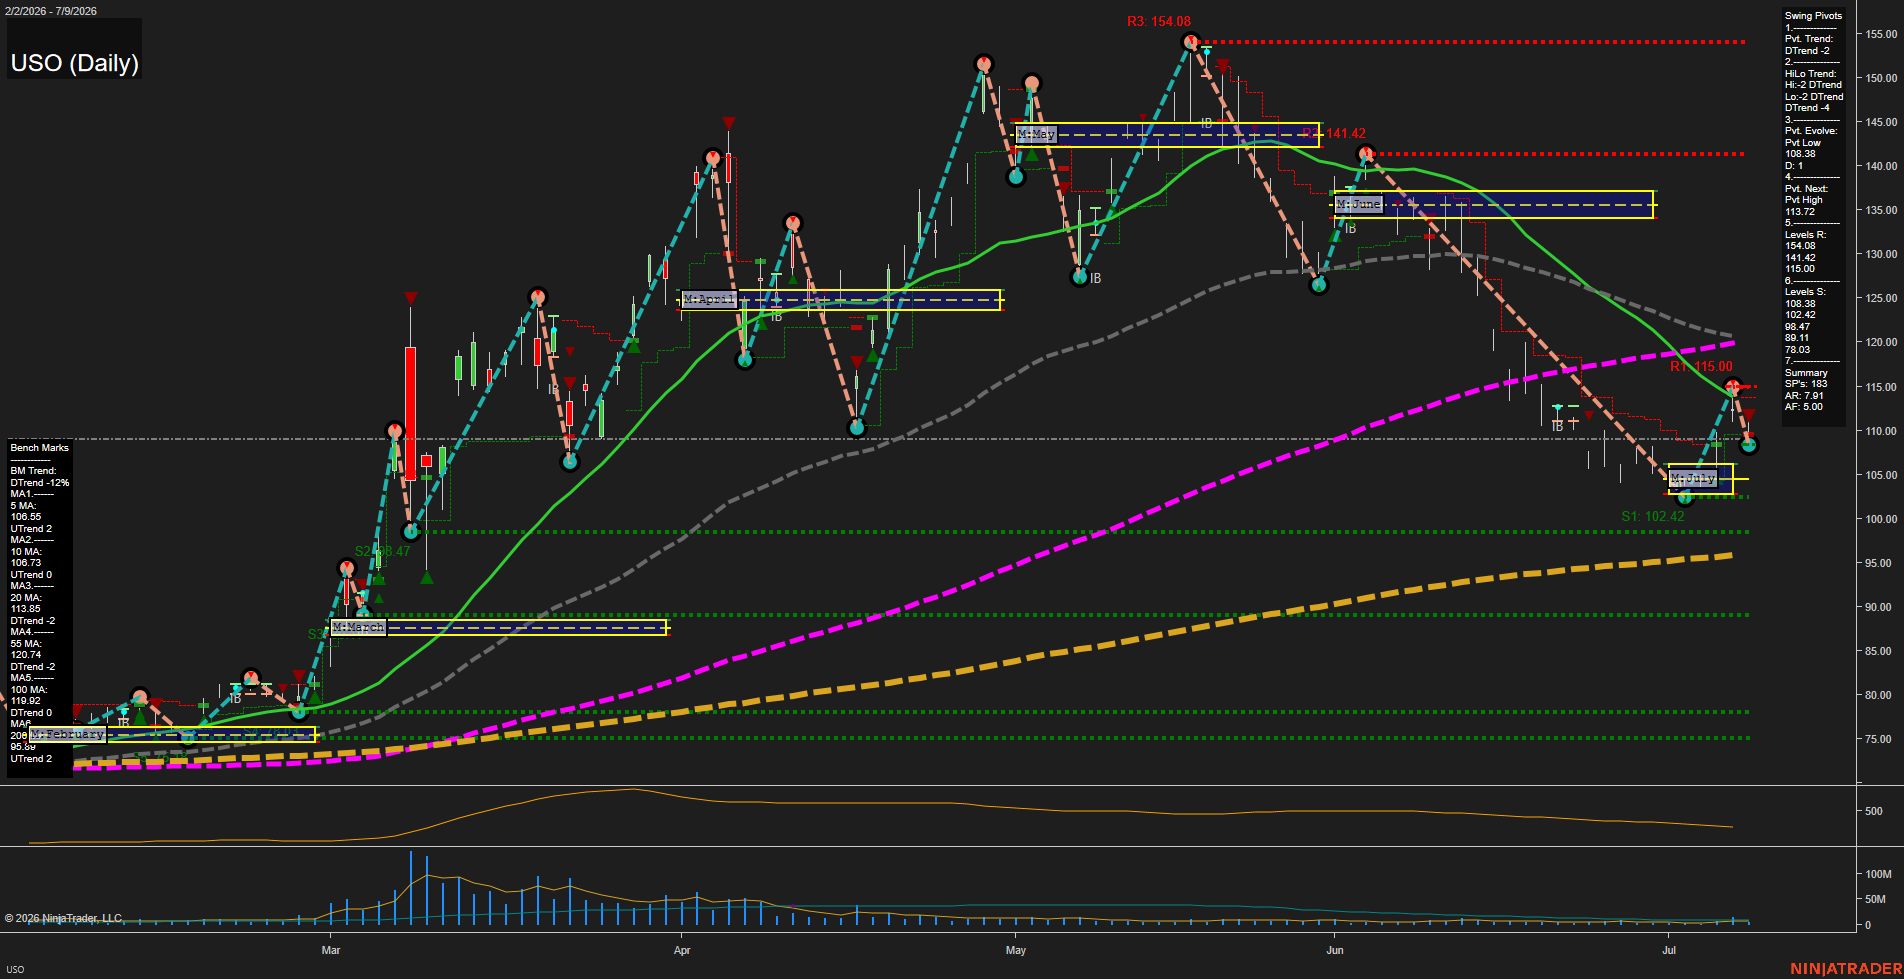This screenshot has height=979, width=1904.
Task: Select the 2/2/2026 - 7/9/2026 date range label
Action: click(51, 11)
